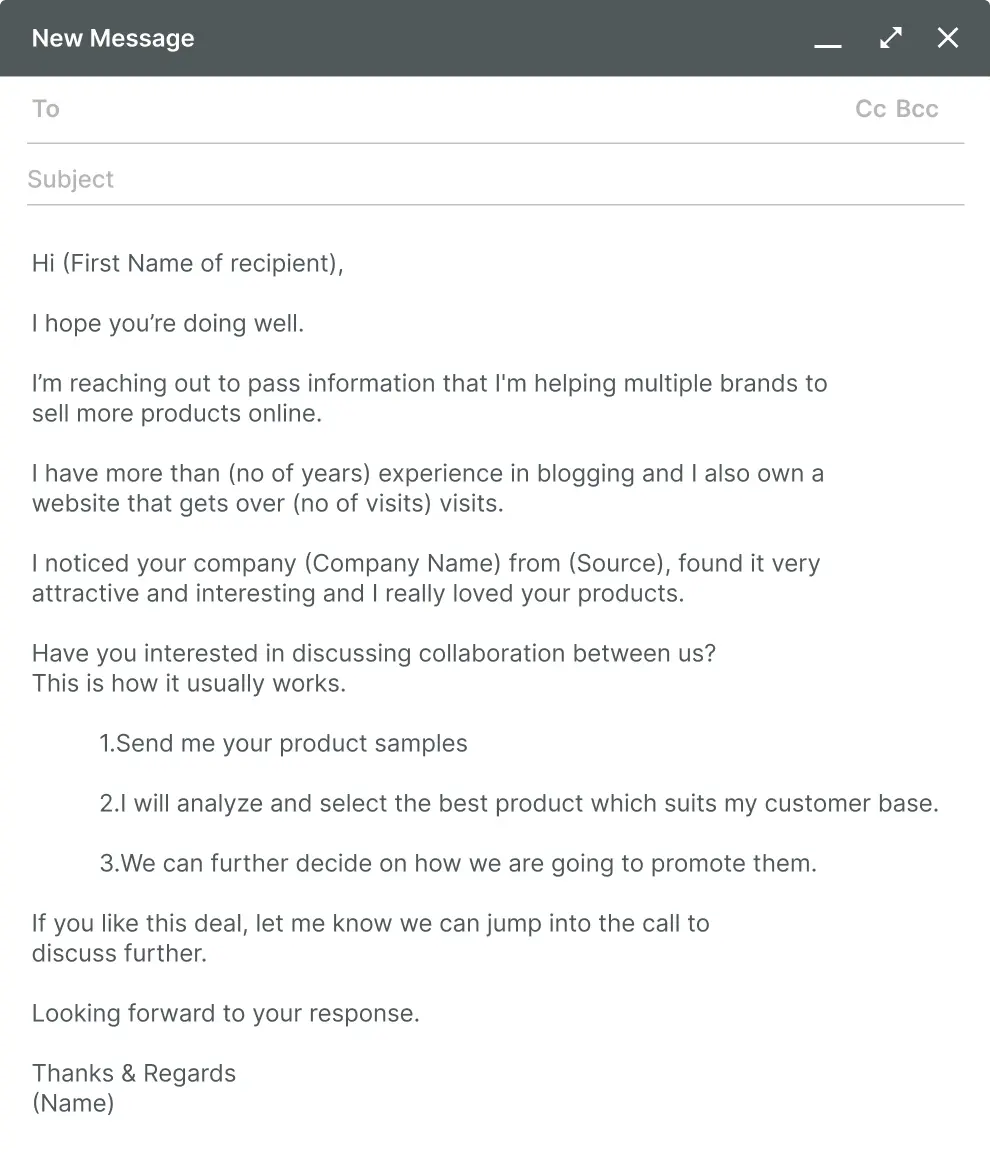The height and width of the screenshot is (1154, 991).
Task: Click step 3 about promoting products
Action: tap(460, 863)
